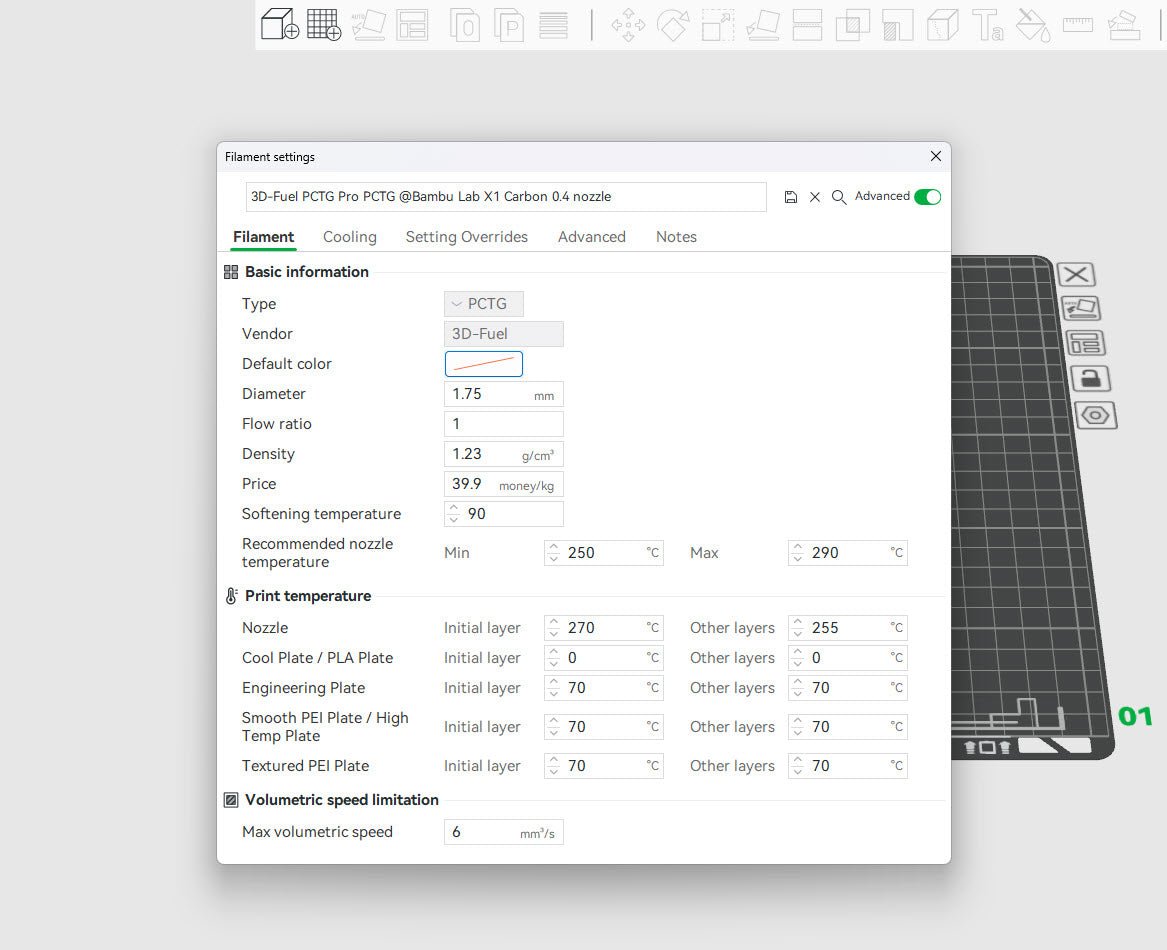Click the plate lock icon
The width and height of the screenshot is (1167, 950).
[x=1090, y=378]
